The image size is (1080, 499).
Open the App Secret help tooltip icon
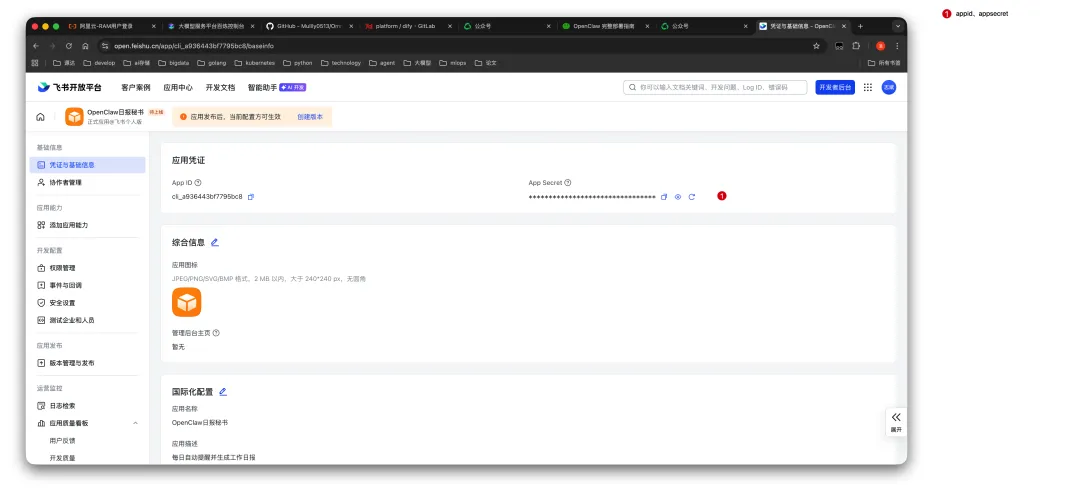coord(568,183)
